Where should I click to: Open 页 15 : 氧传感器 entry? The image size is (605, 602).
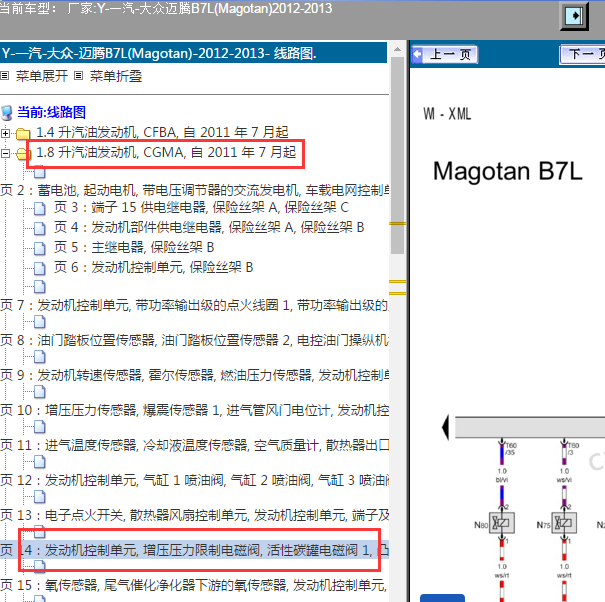194,585
